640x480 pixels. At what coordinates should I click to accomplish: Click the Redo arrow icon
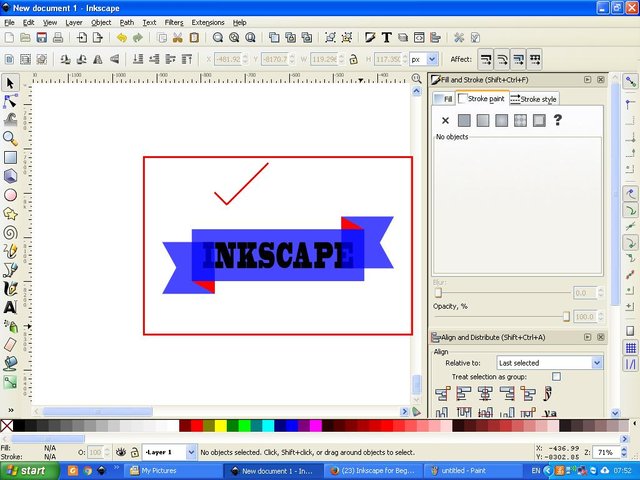pos(138,38)
